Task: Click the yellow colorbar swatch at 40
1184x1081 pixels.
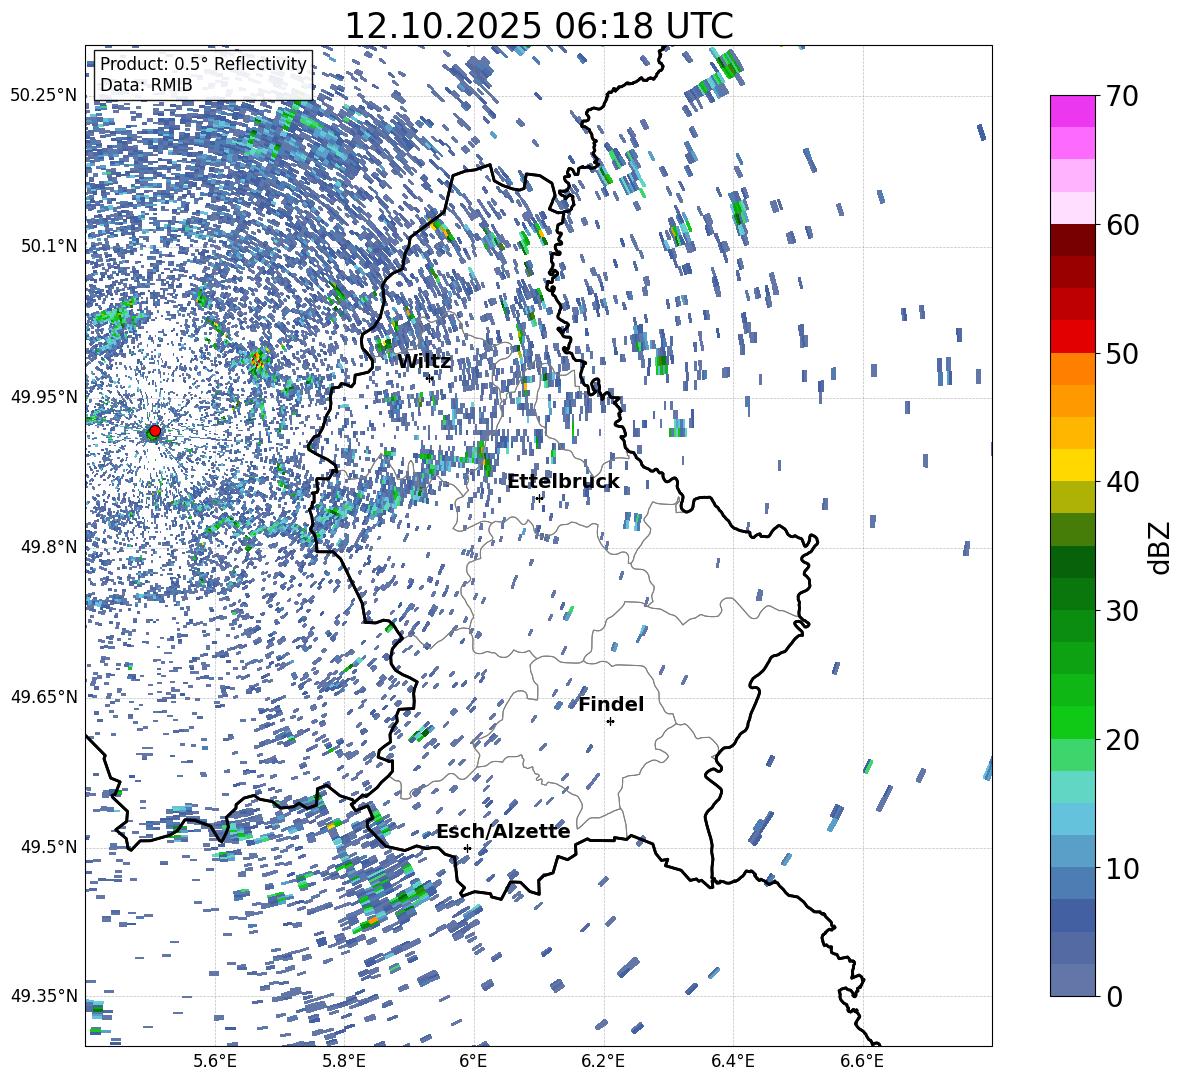Action: [x=1073, y=465]
